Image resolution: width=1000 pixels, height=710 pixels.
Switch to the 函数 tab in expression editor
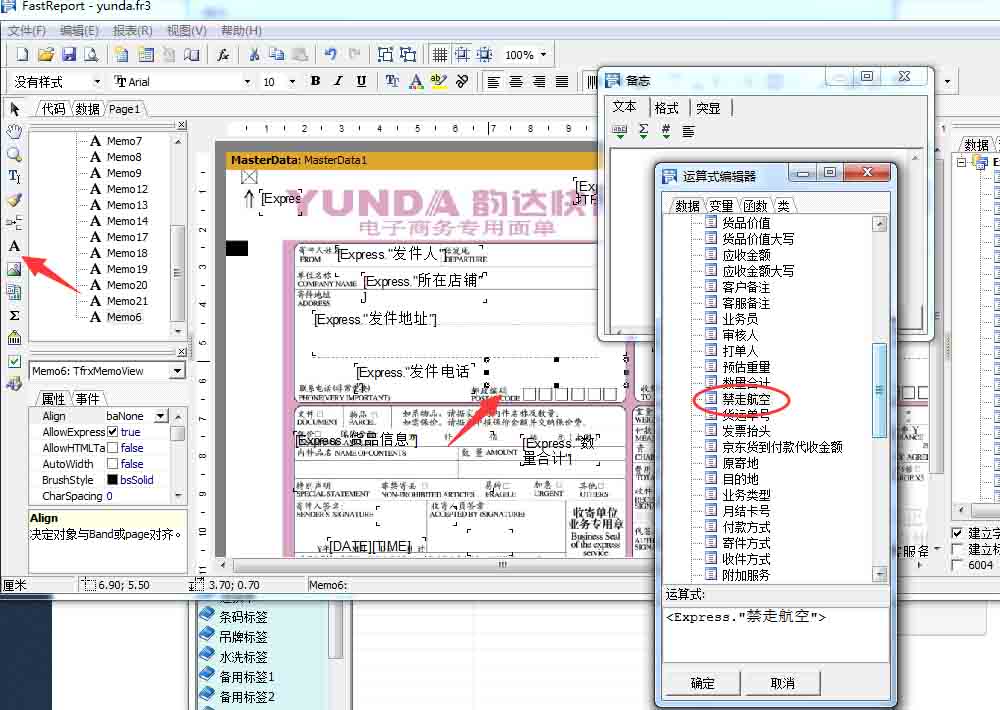(x=754, y=206)
